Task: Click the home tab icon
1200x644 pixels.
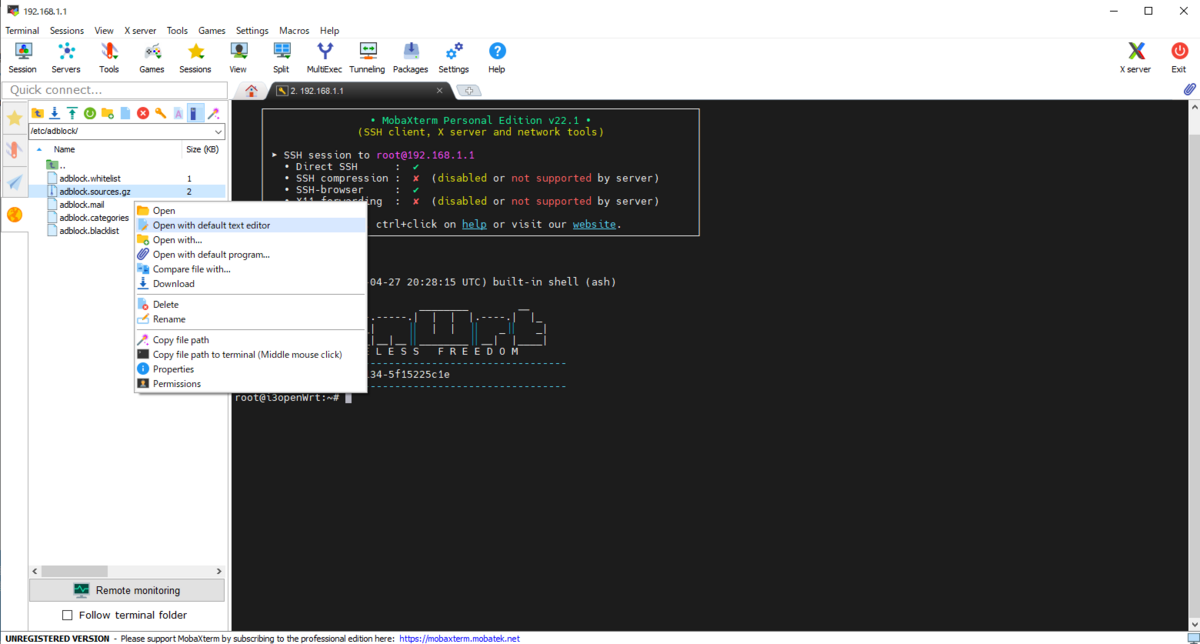Action: (x=251, y=91)
